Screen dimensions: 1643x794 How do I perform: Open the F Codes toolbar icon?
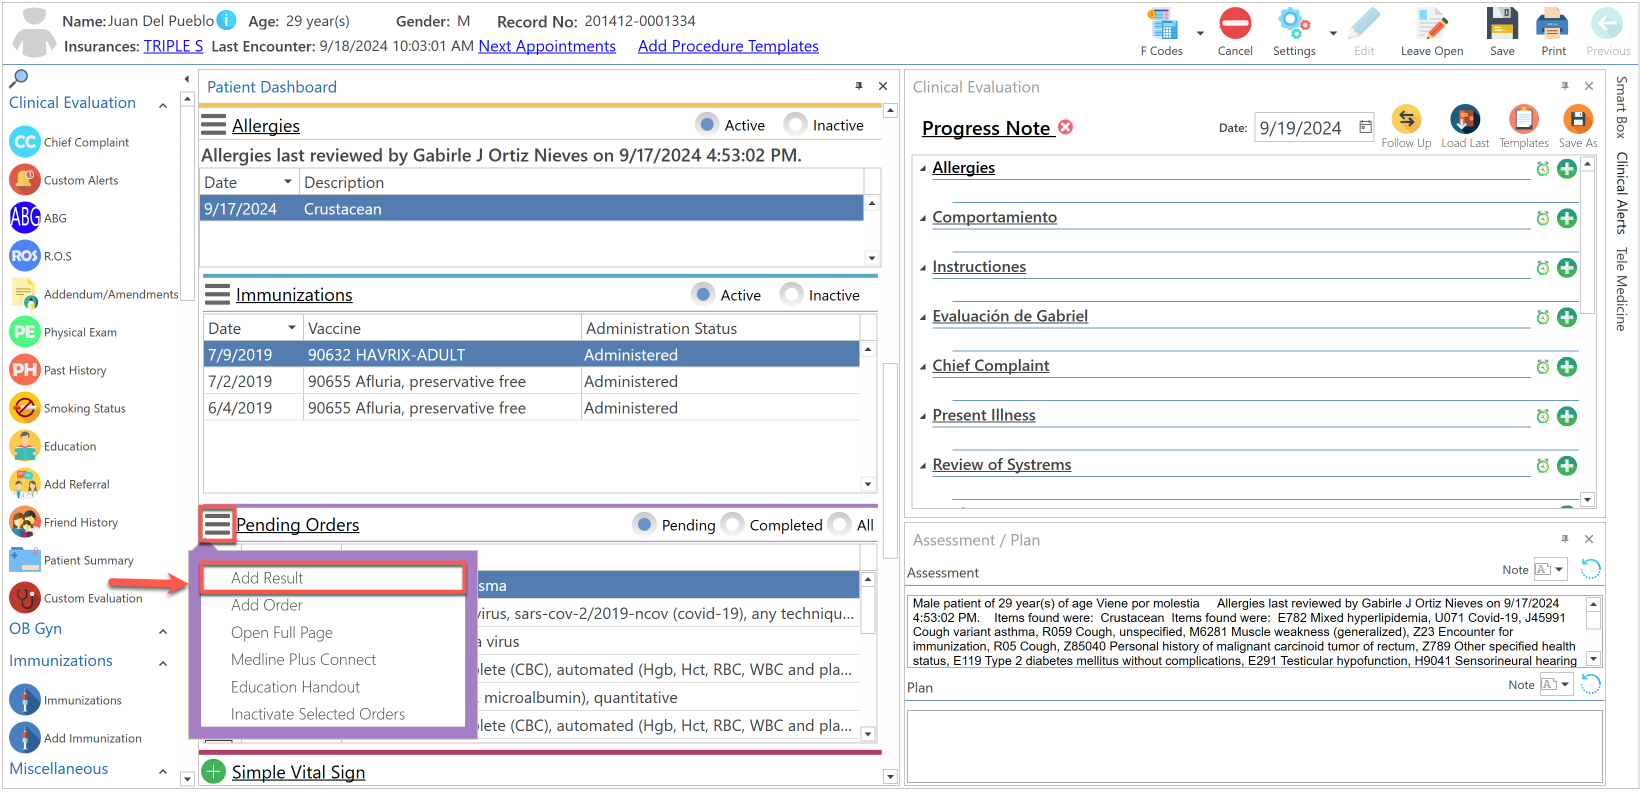pos(1162,24)
